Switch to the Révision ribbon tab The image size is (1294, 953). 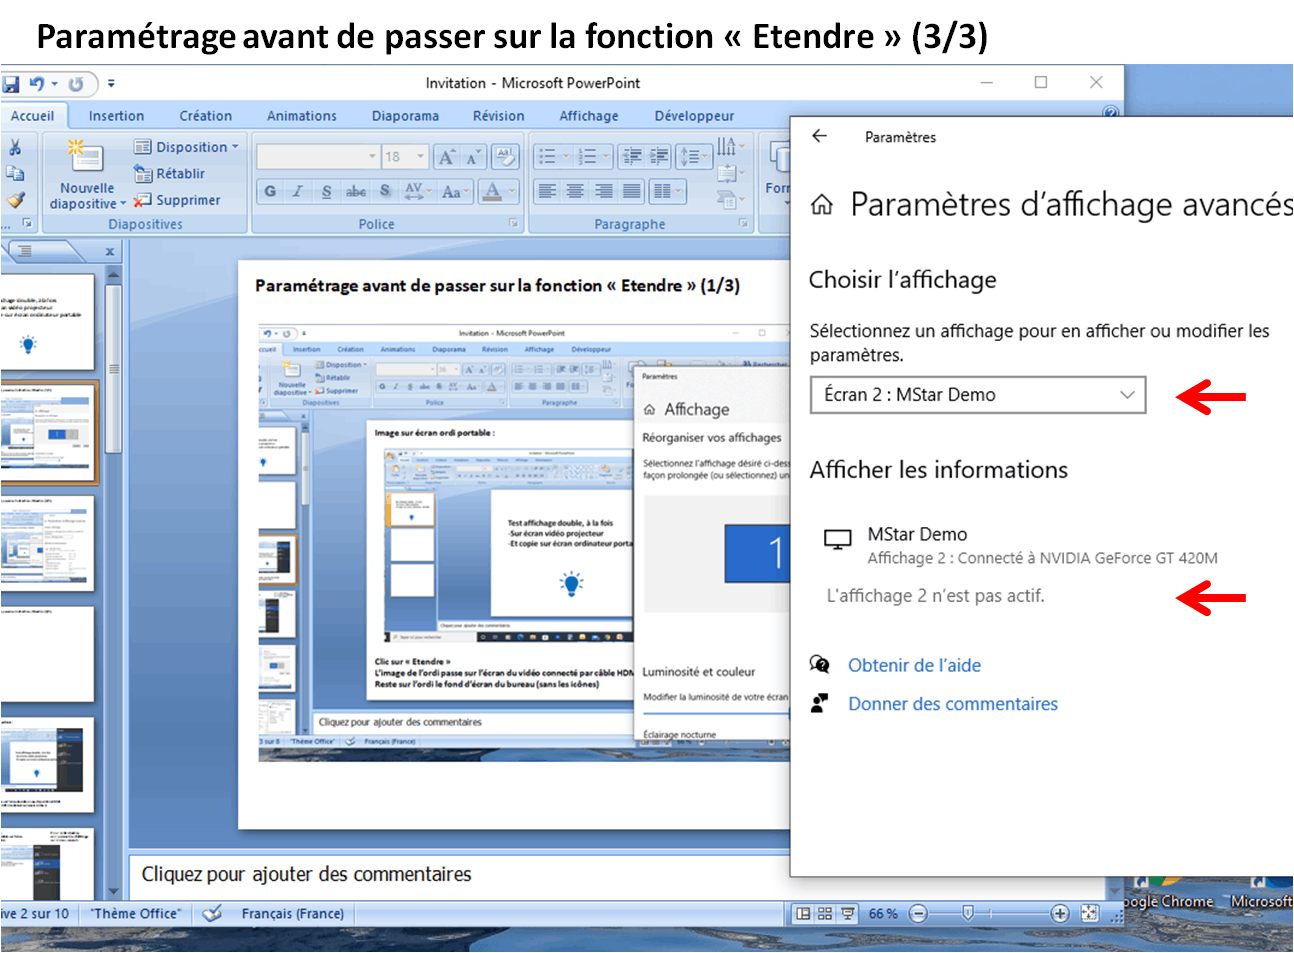tap(499, 116)
